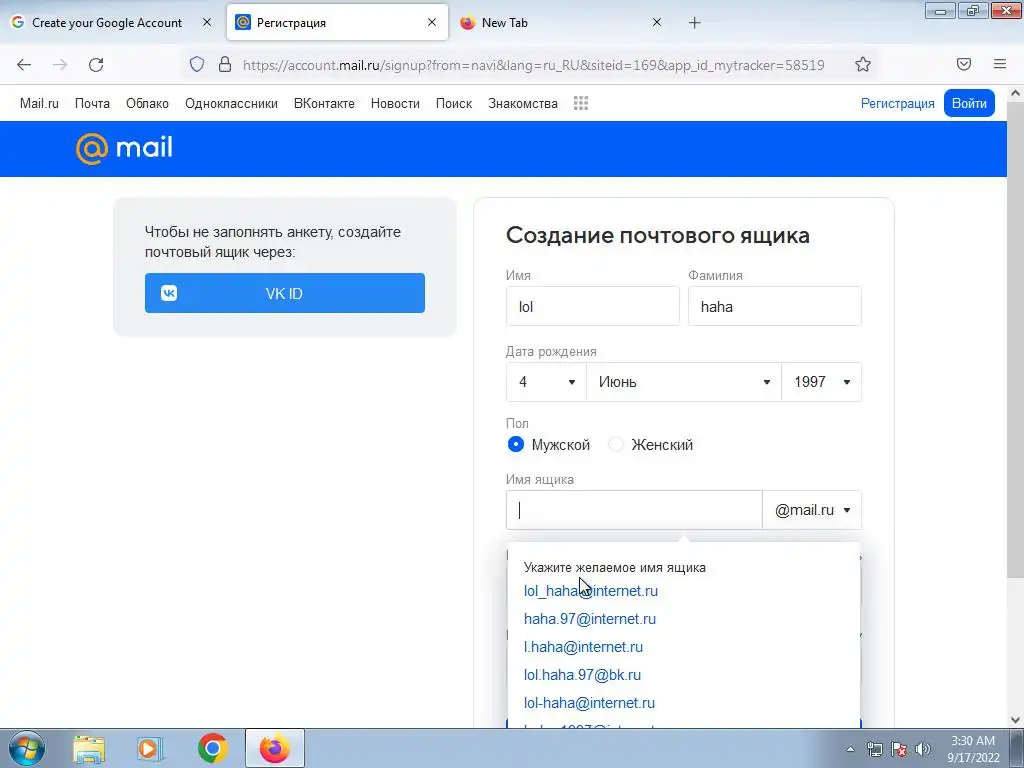
Task: Close the Регистрация tab
Action: 432,22
